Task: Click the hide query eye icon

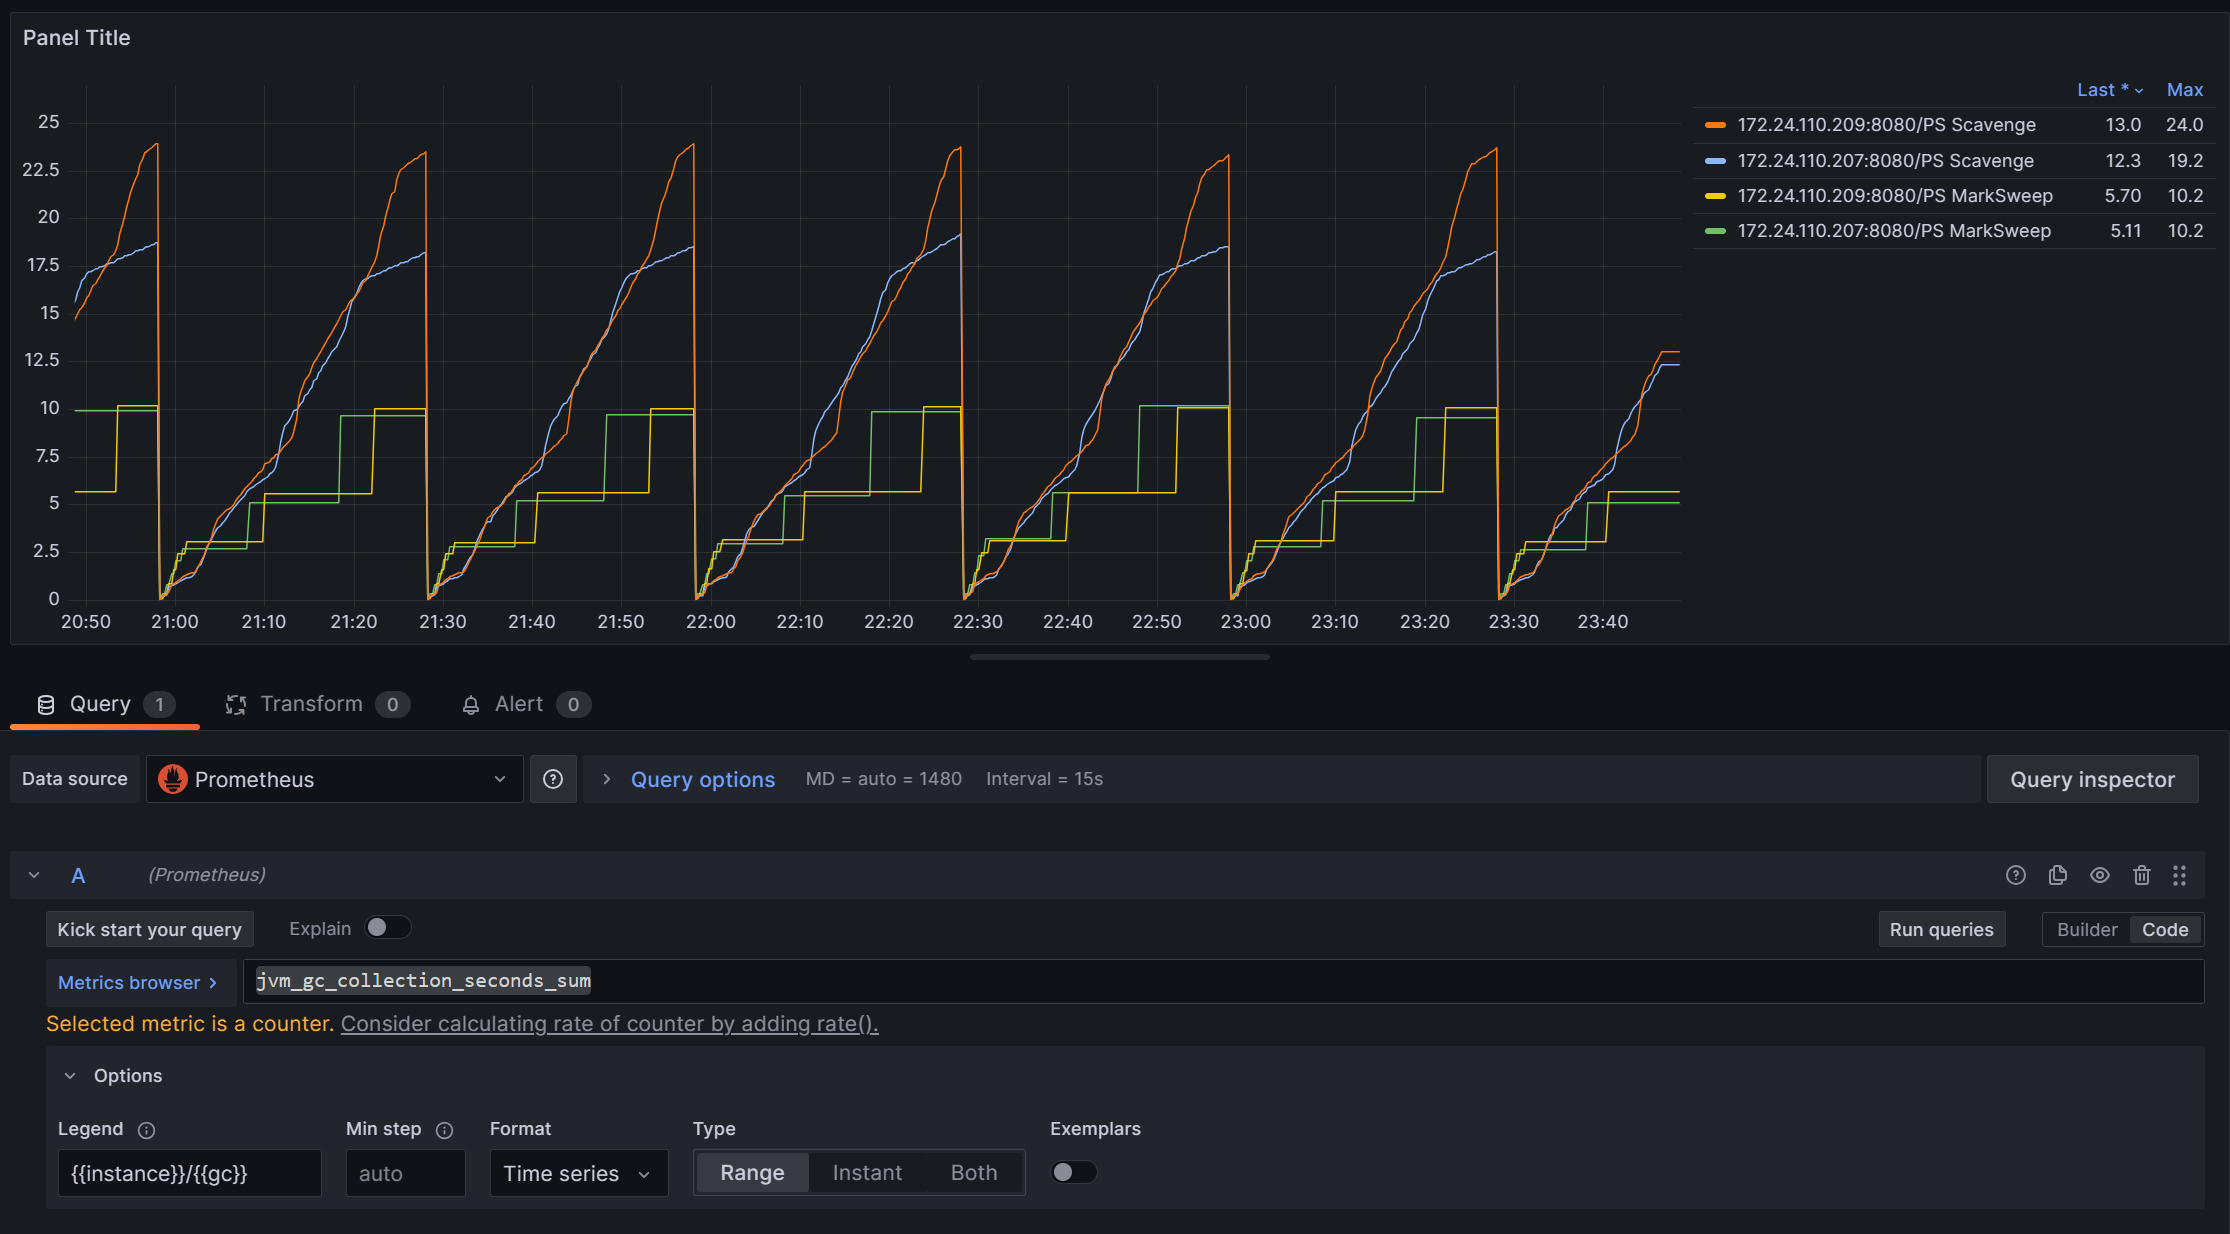Action: tap(2098, 875)
